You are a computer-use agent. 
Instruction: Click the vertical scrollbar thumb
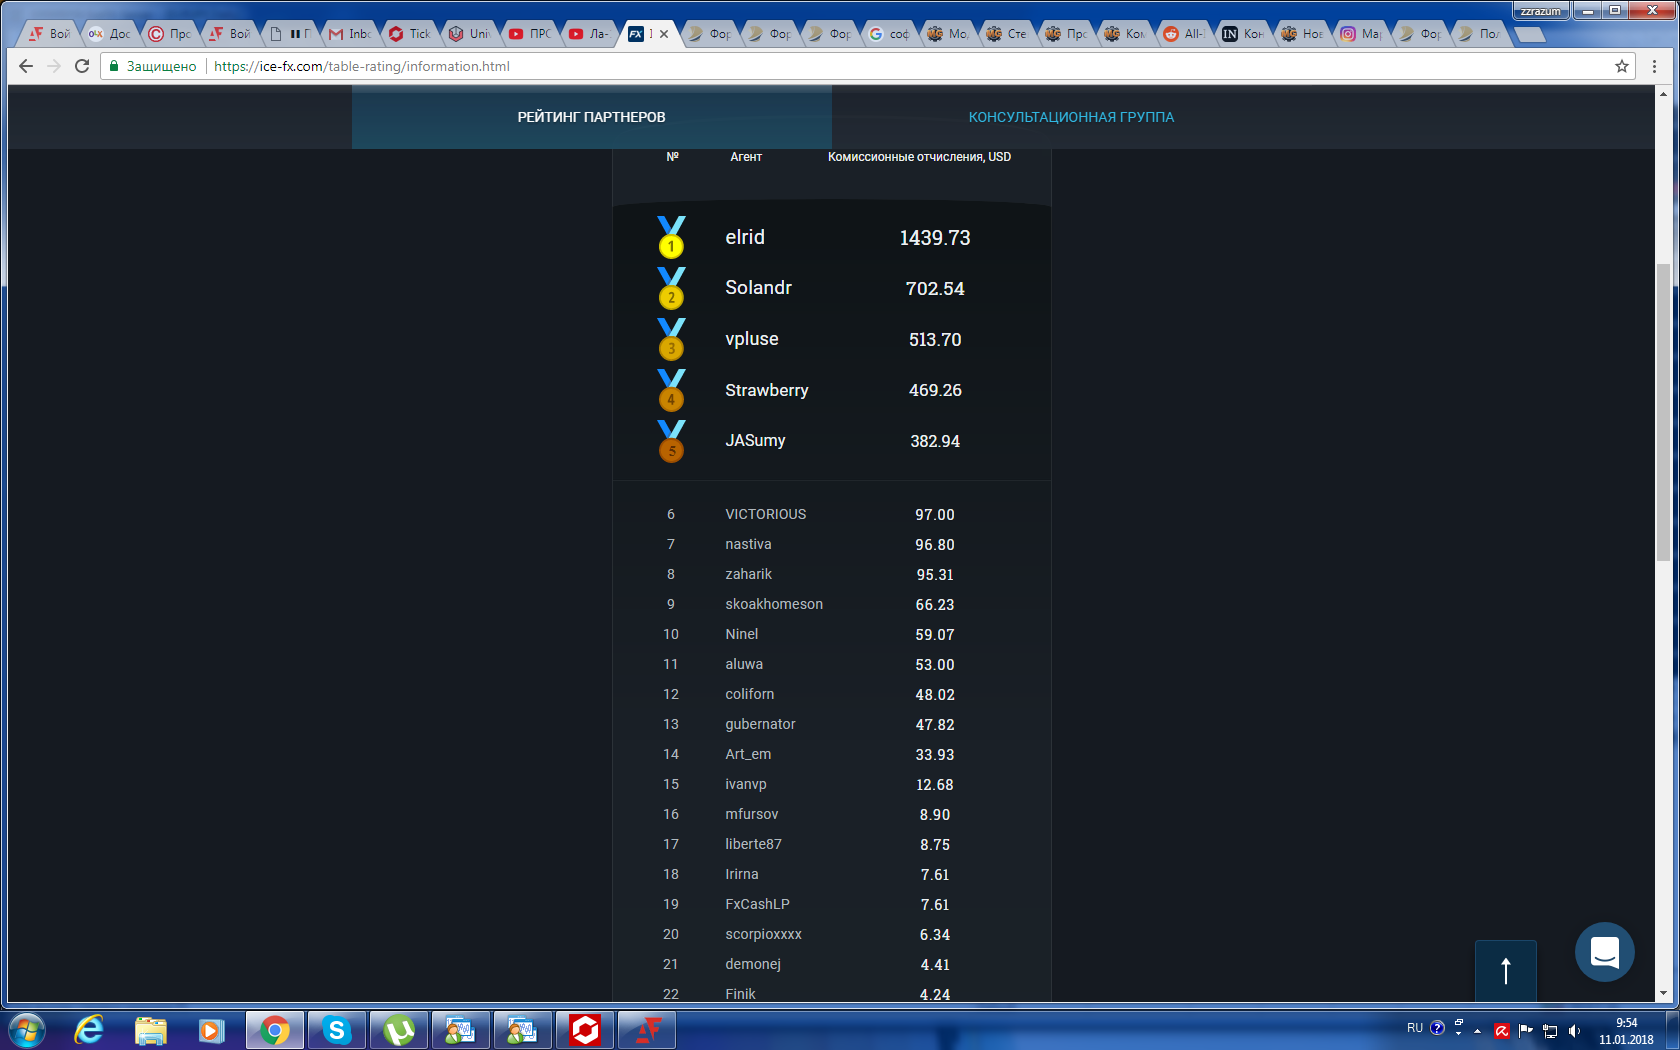pyautogui.click(x=1663, y=412)
